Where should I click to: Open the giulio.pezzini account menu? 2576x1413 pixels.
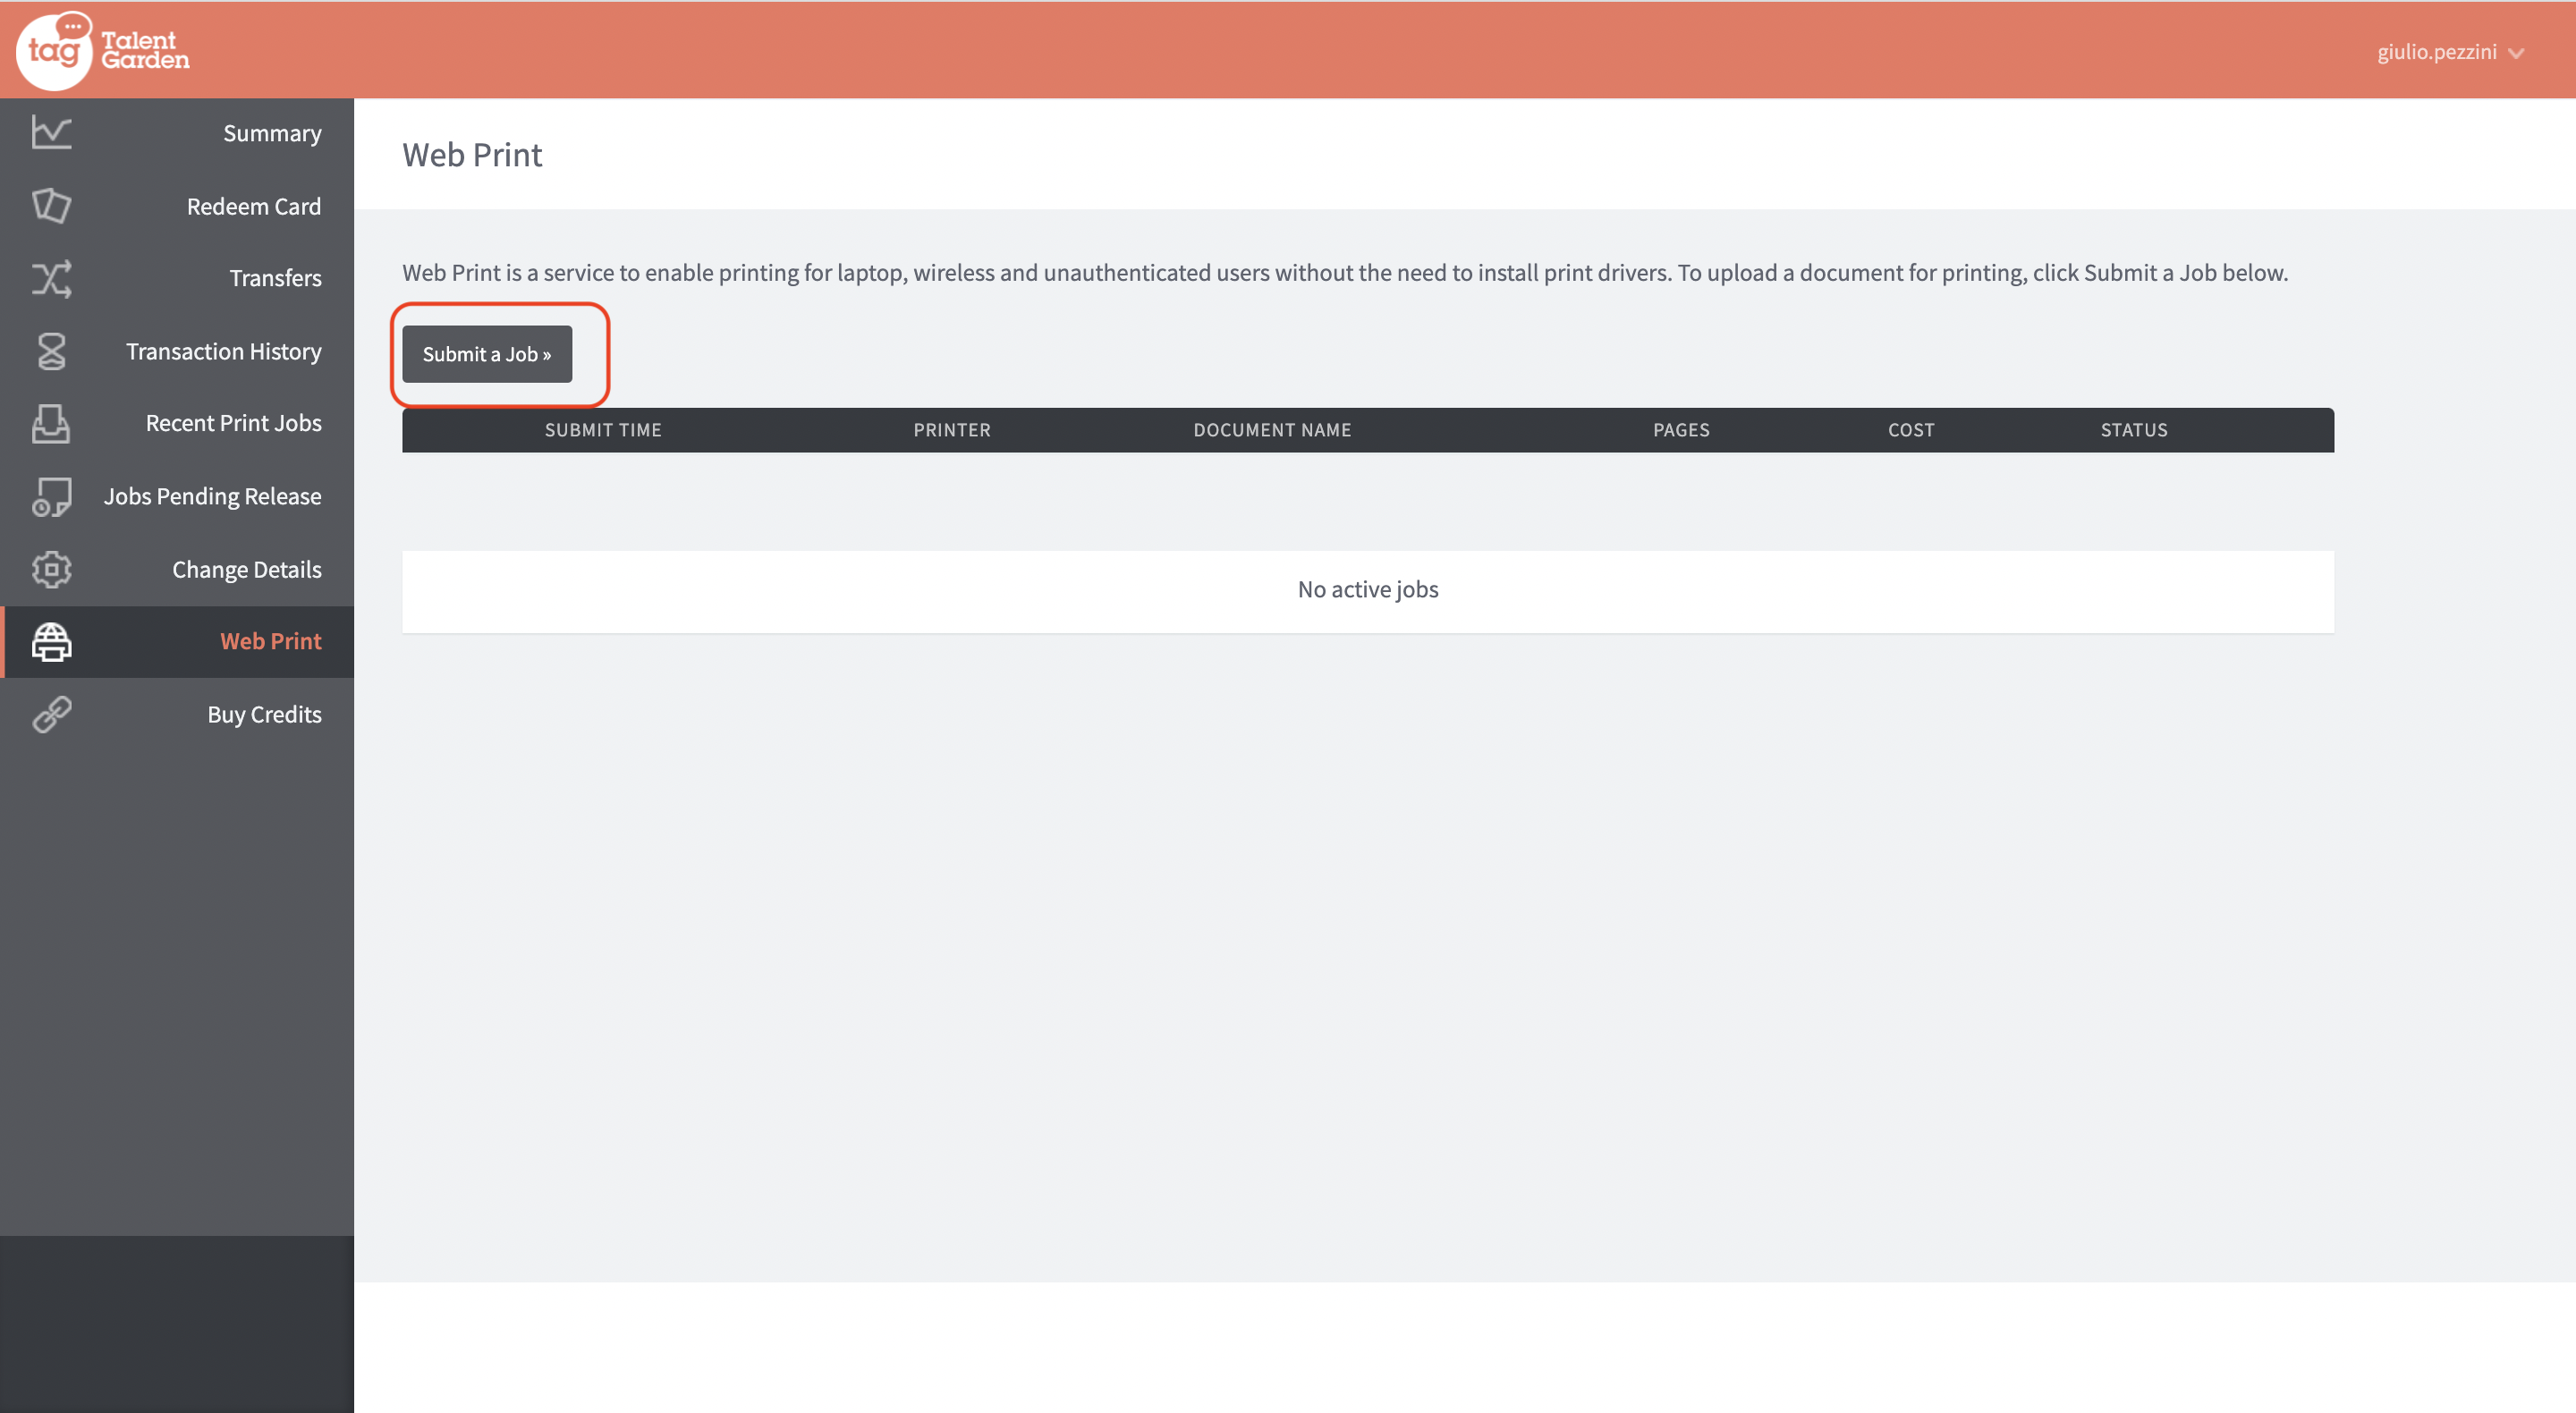point(2436,52)
